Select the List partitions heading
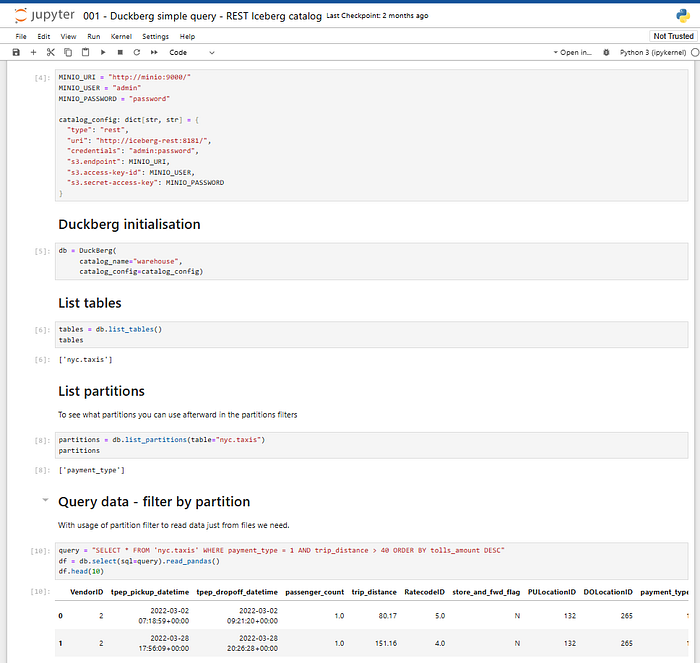 [x=101, y=391]
